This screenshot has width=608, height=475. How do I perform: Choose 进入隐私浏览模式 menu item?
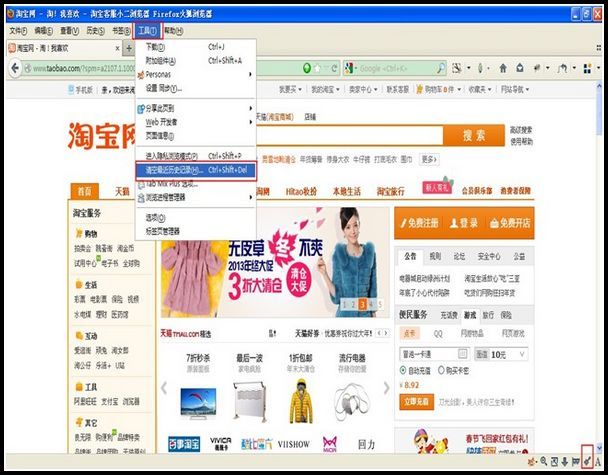(x=196, y=156)
